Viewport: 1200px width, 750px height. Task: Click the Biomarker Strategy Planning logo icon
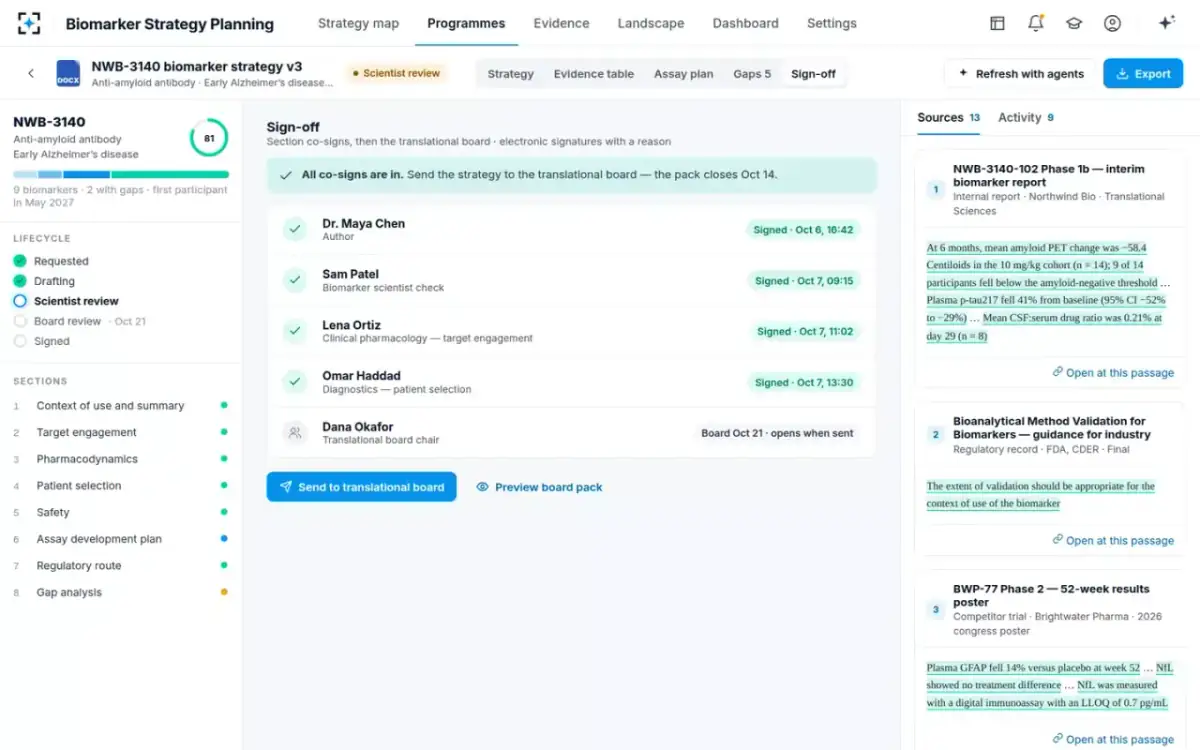(x=30, y=23)
